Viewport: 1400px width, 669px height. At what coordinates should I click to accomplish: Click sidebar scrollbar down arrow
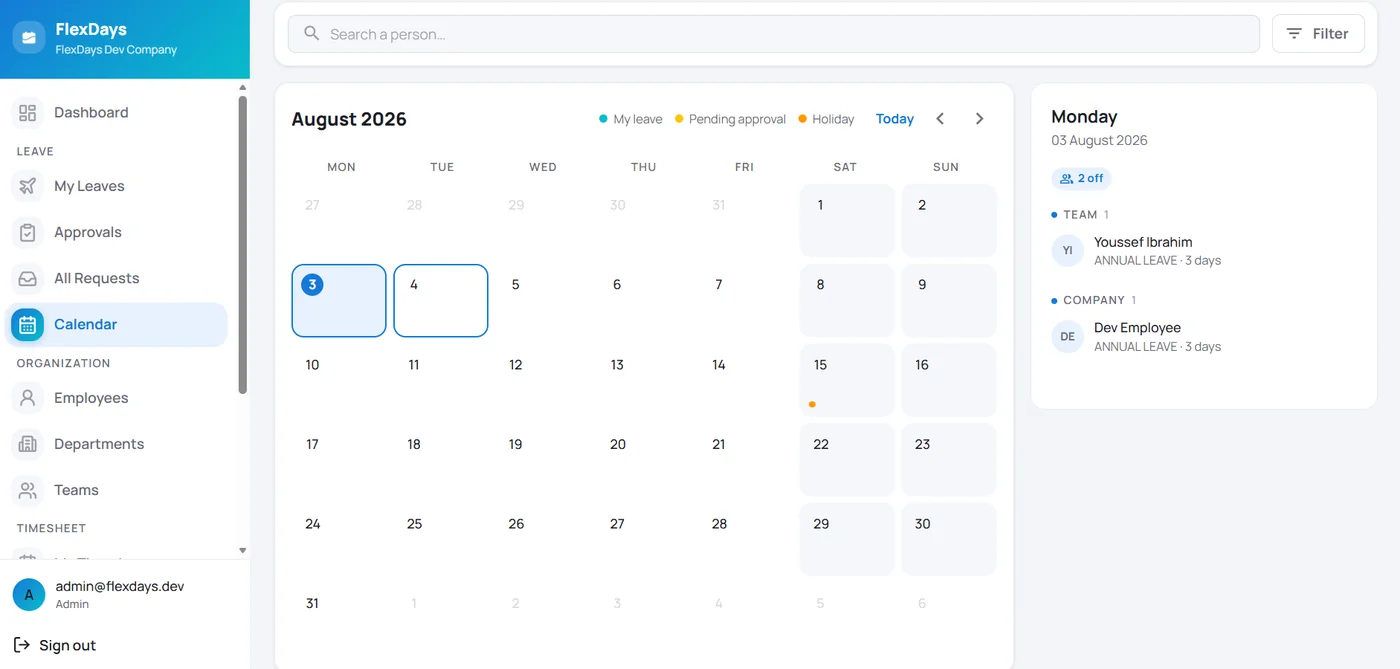pyautogui.click(x=242, y=550)
